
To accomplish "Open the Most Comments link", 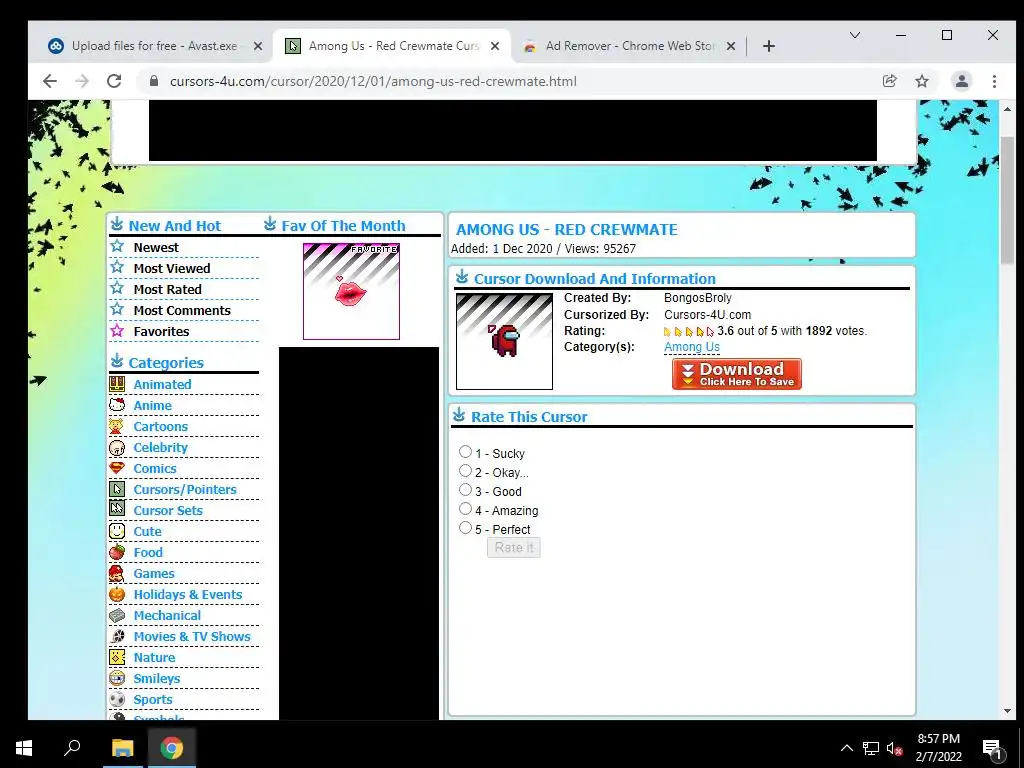I will [x=182, y=310].
